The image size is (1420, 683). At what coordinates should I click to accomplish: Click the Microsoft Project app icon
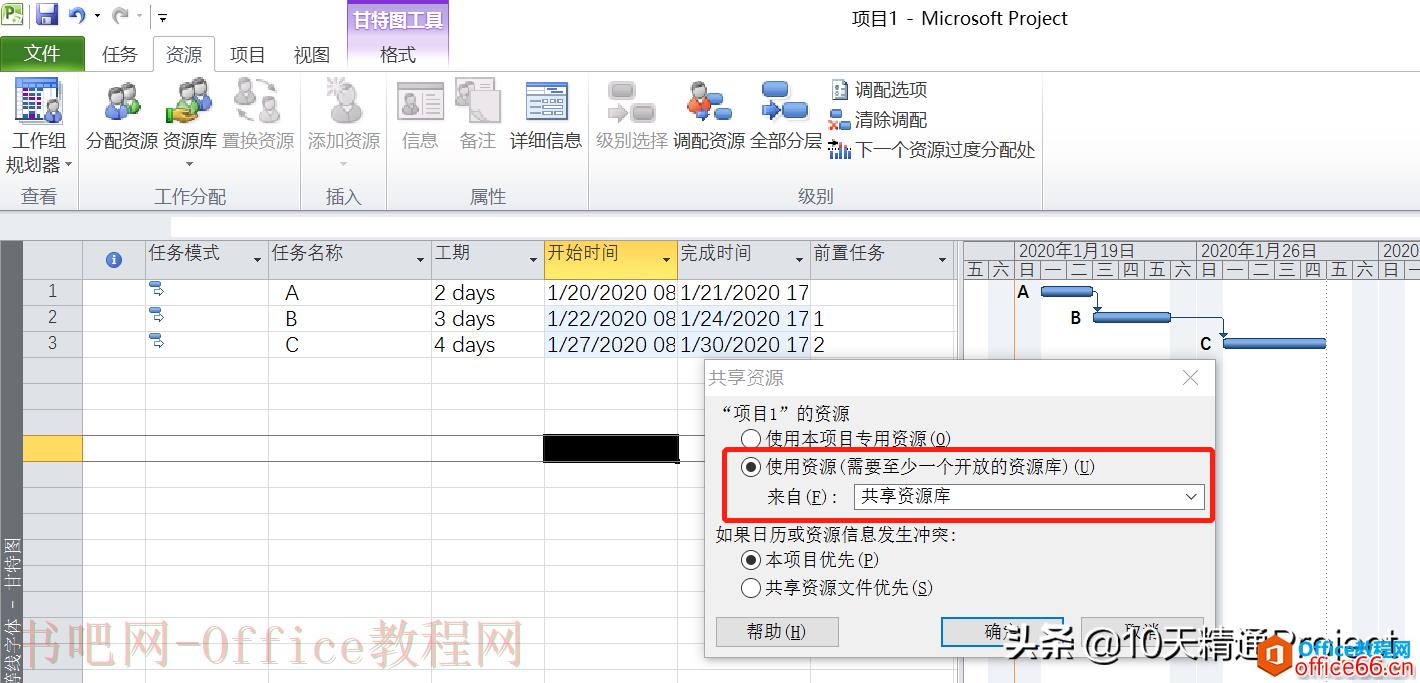point(14,14)
